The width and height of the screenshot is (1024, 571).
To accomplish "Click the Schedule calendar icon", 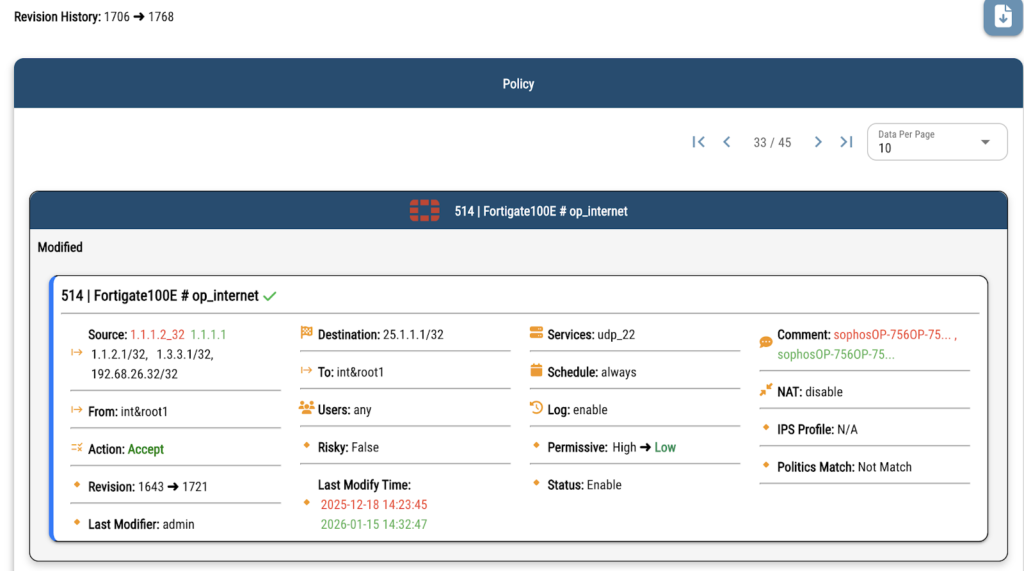I will tap(537, 371).
